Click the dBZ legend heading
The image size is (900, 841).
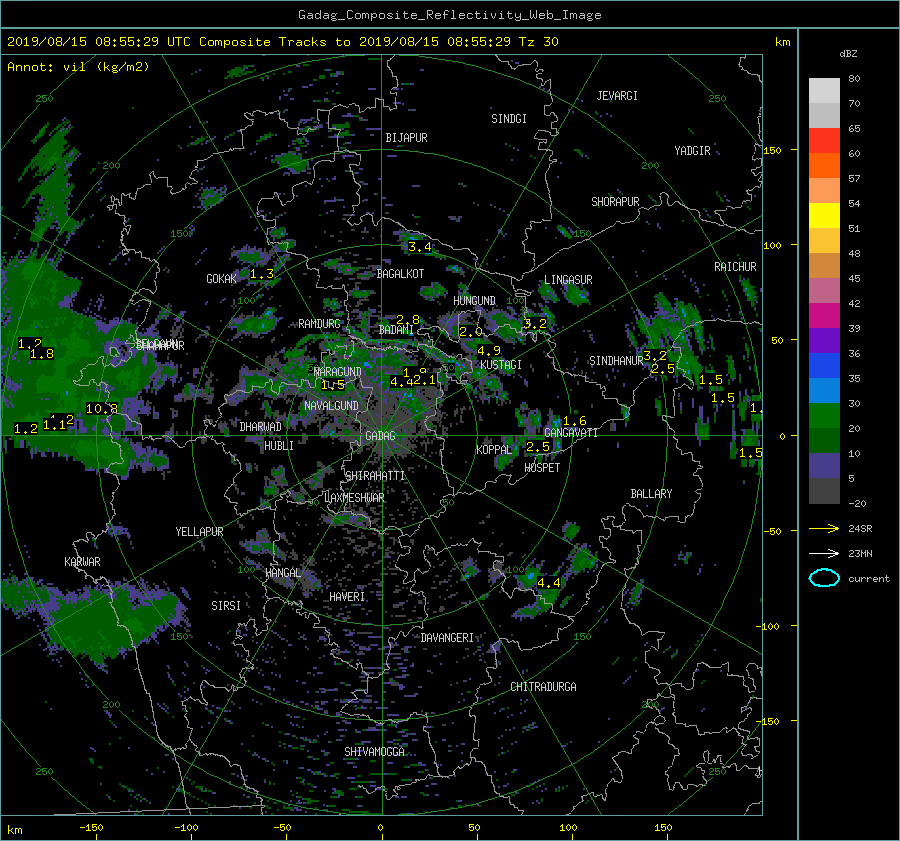coord(848,54)
